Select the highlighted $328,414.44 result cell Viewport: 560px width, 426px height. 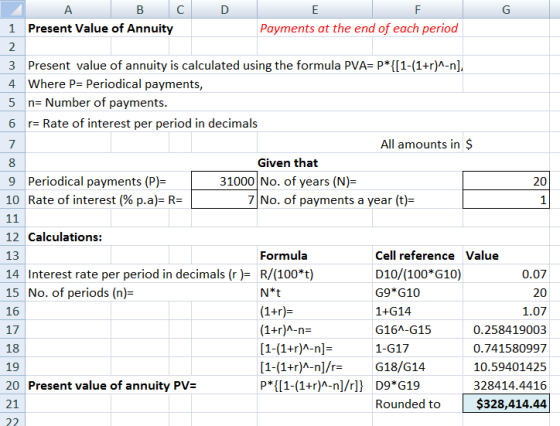(506, 404)
